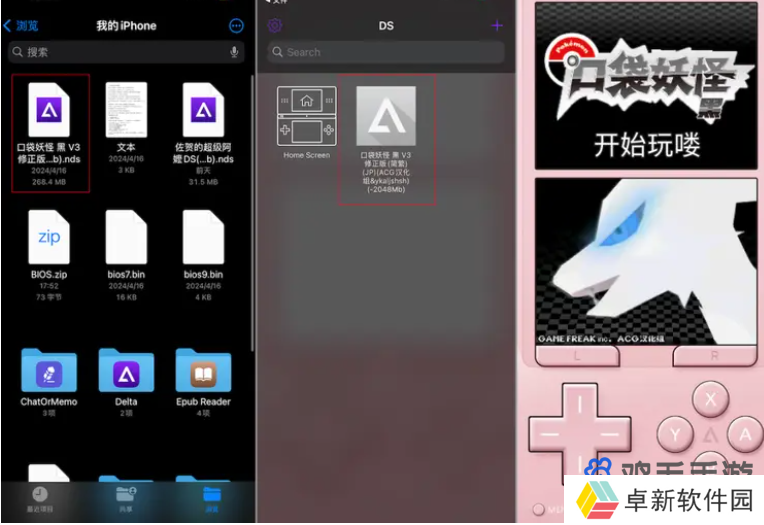Tap the L shoulder button
The height and width of the screenshot is (525, 764).
click(577, 356)
